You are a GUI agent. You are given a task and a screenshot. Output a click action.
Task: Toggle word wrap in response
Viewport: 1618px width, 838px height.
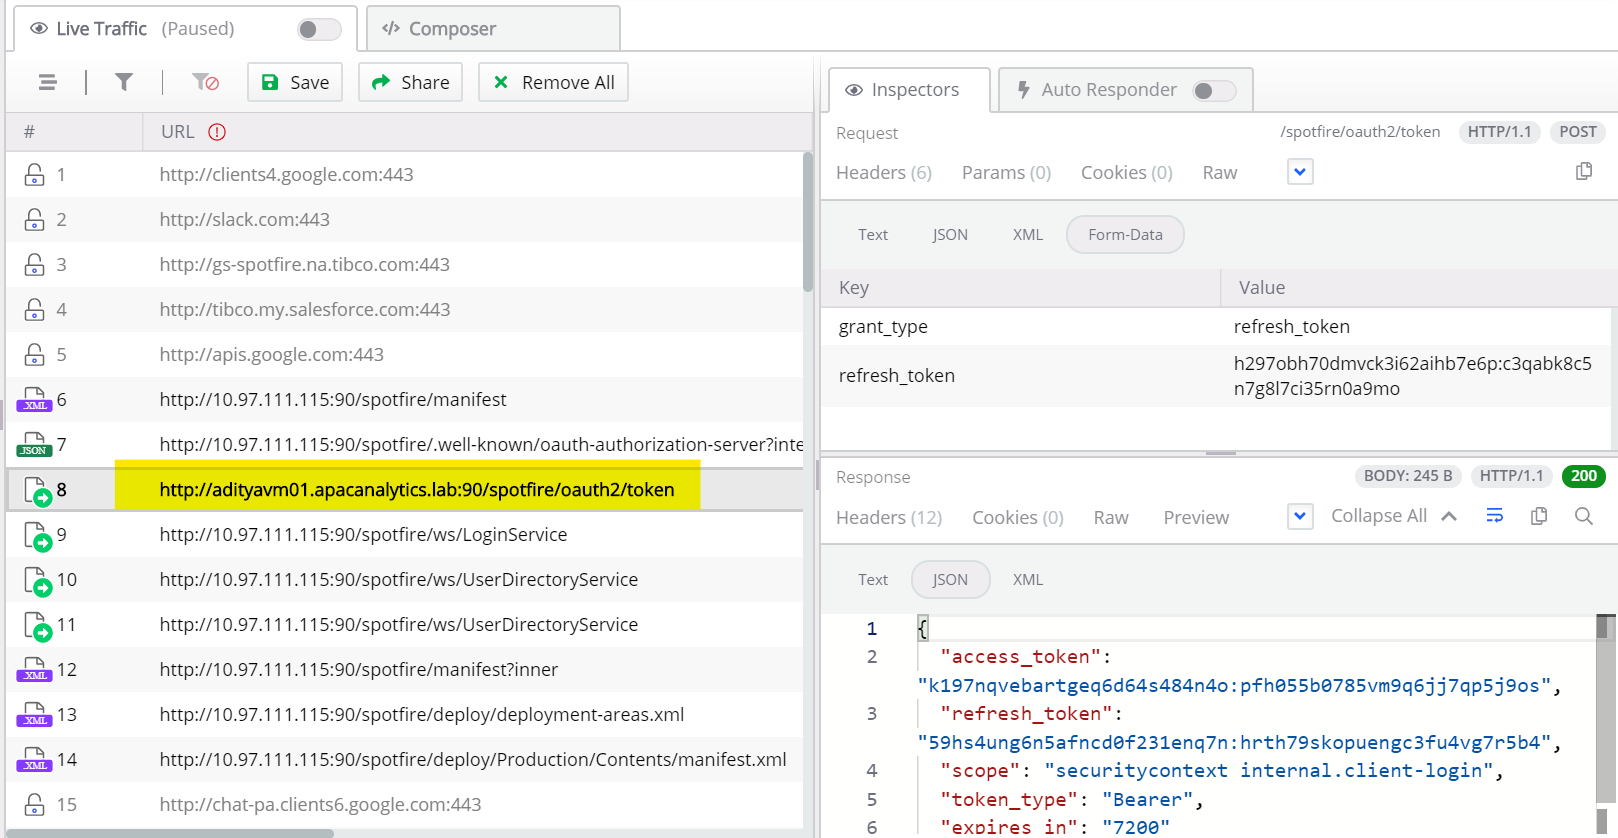click(x=1495, y=516)
